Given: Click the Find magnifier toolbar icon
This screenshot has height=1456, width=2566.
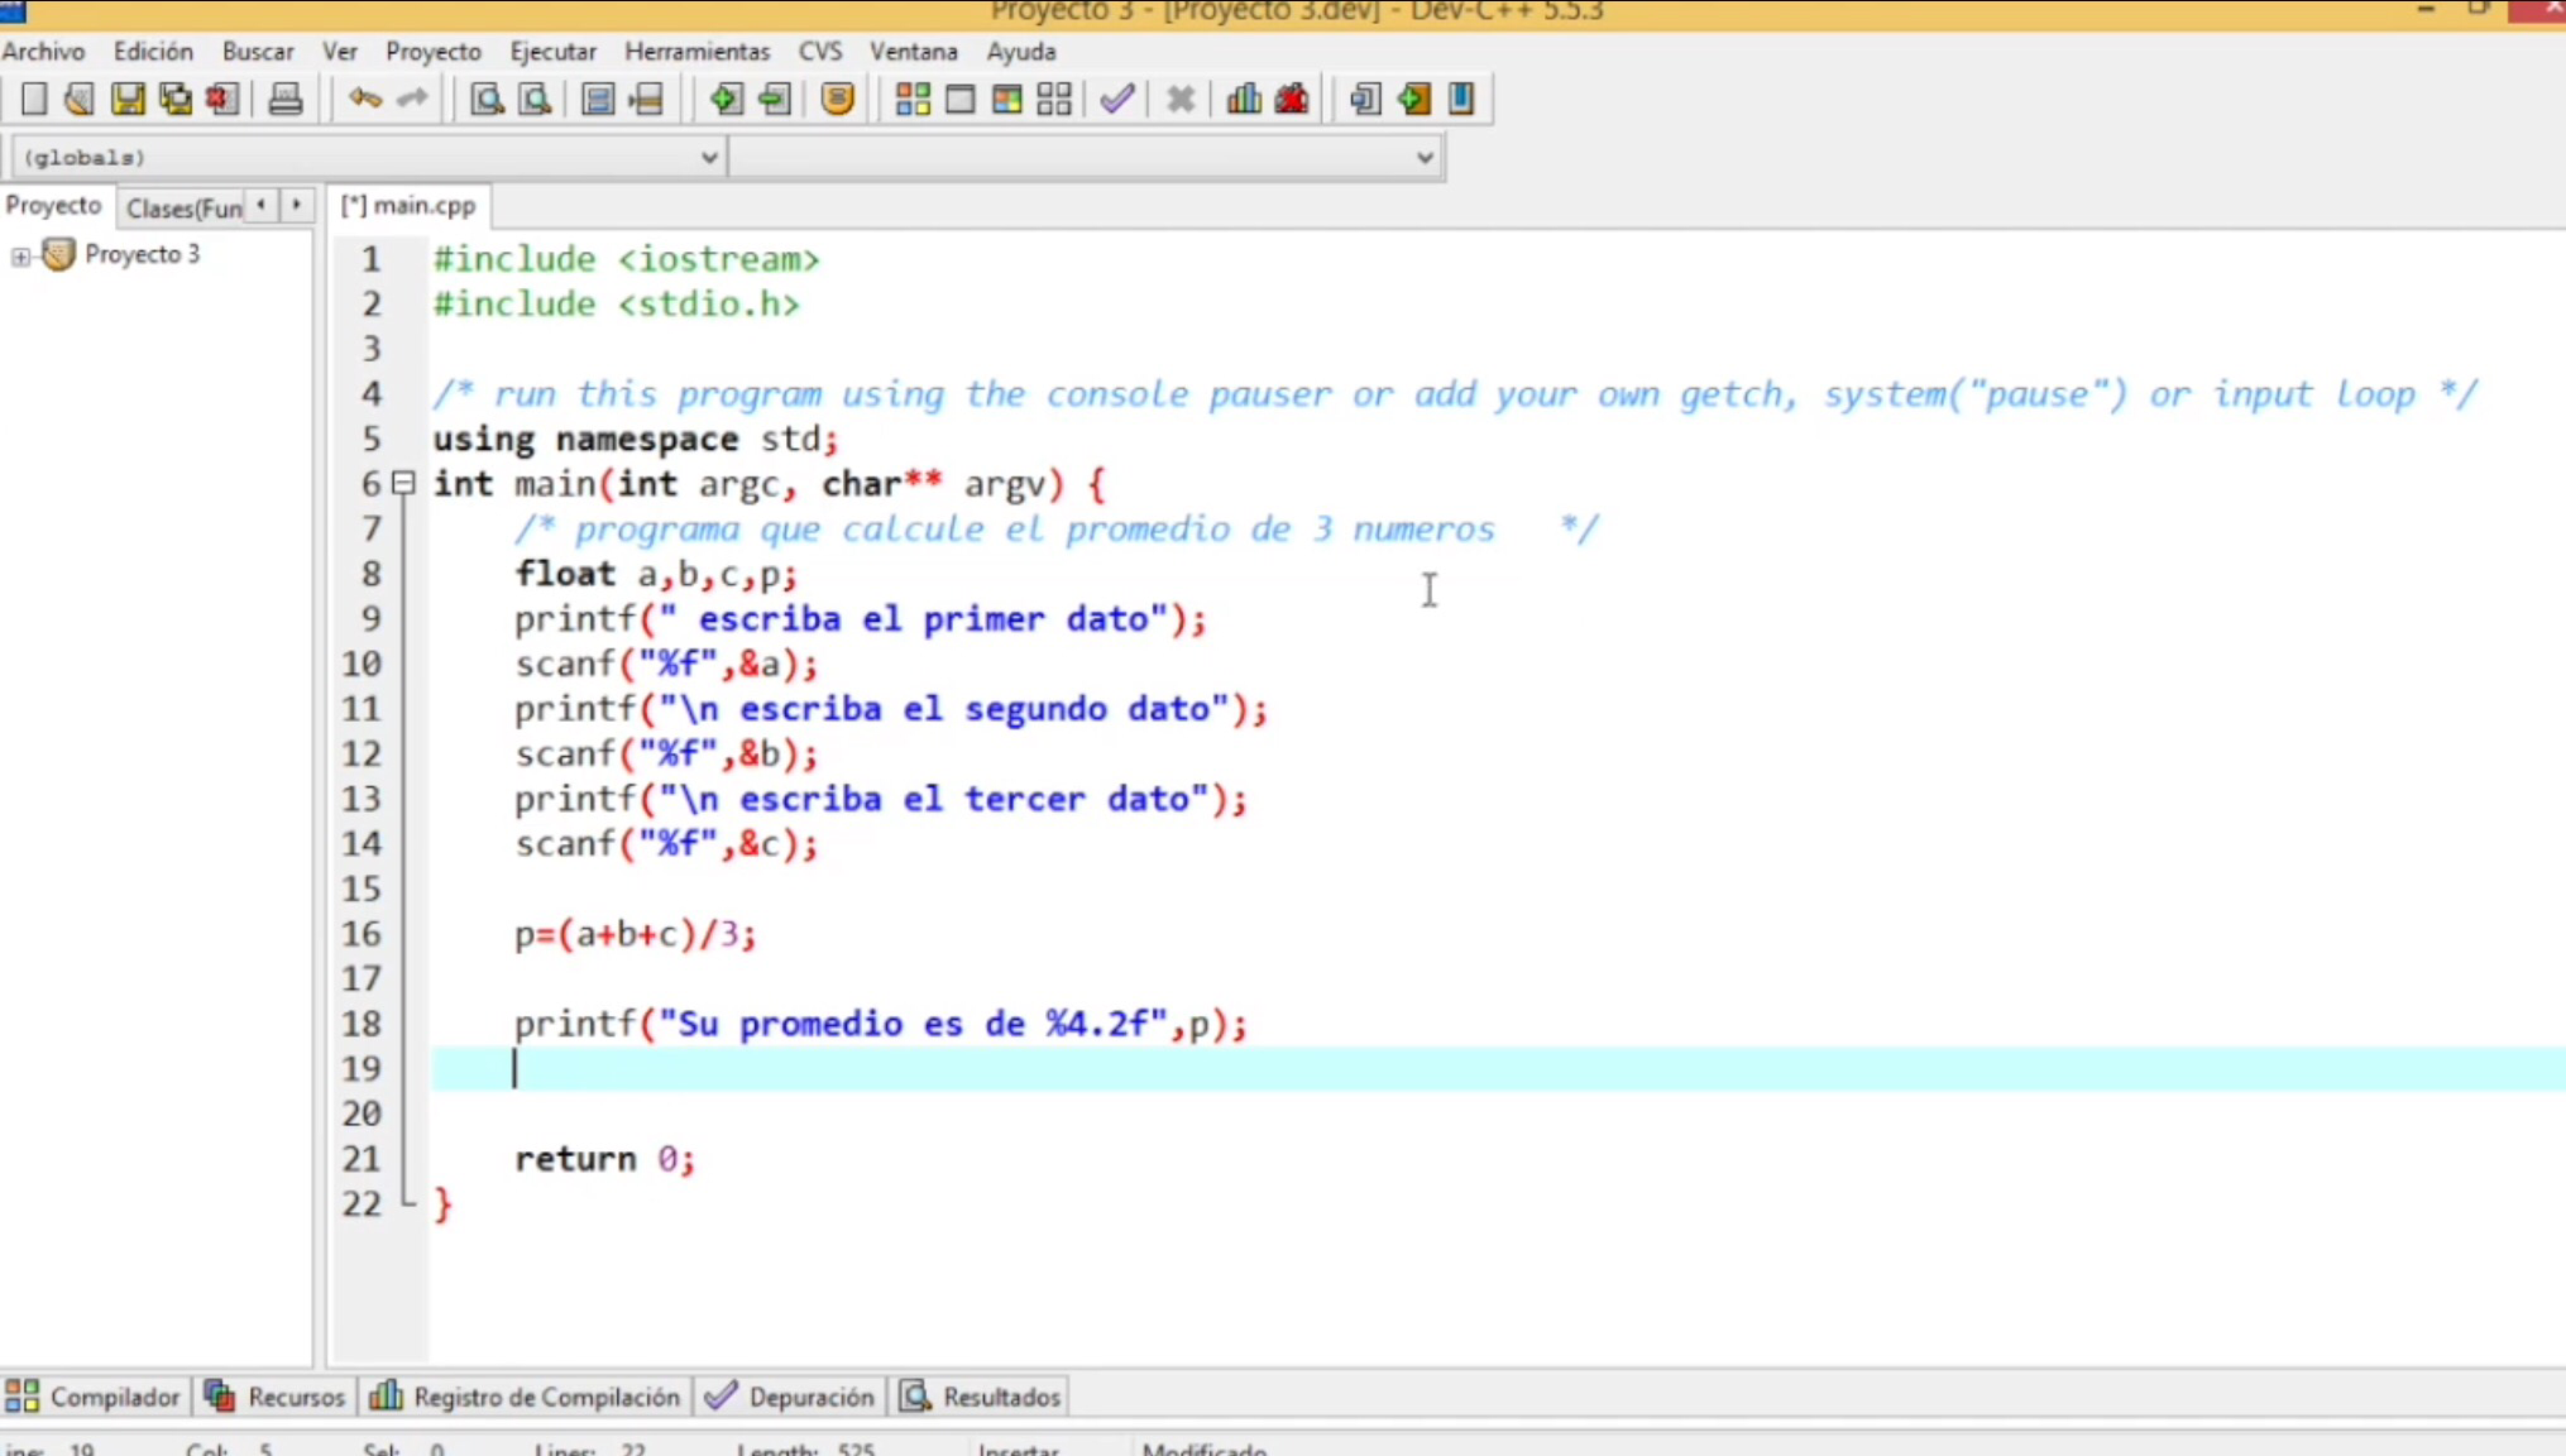Looking at the screenshot, I should pos(487,99).
